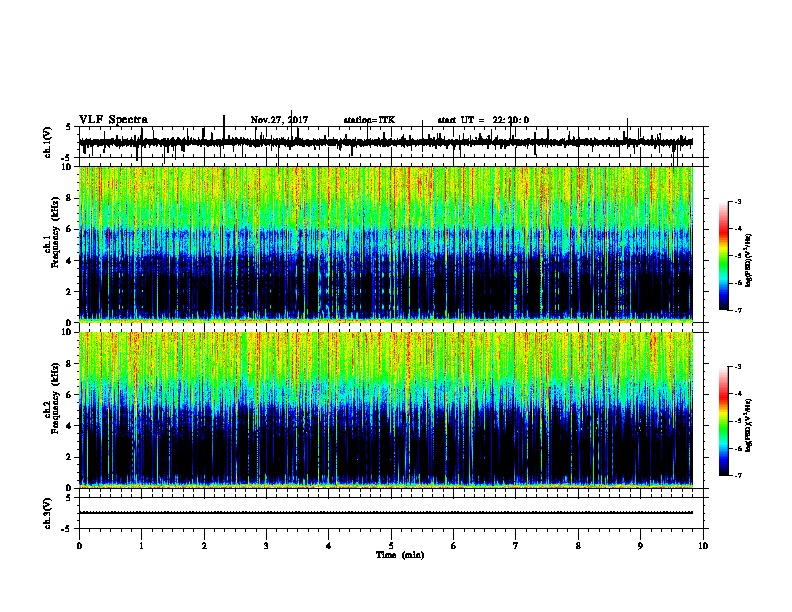The height and width of the screenshot is (612, 792).
Task: Click the "station=ITK" label
Action: click(369, 120)
